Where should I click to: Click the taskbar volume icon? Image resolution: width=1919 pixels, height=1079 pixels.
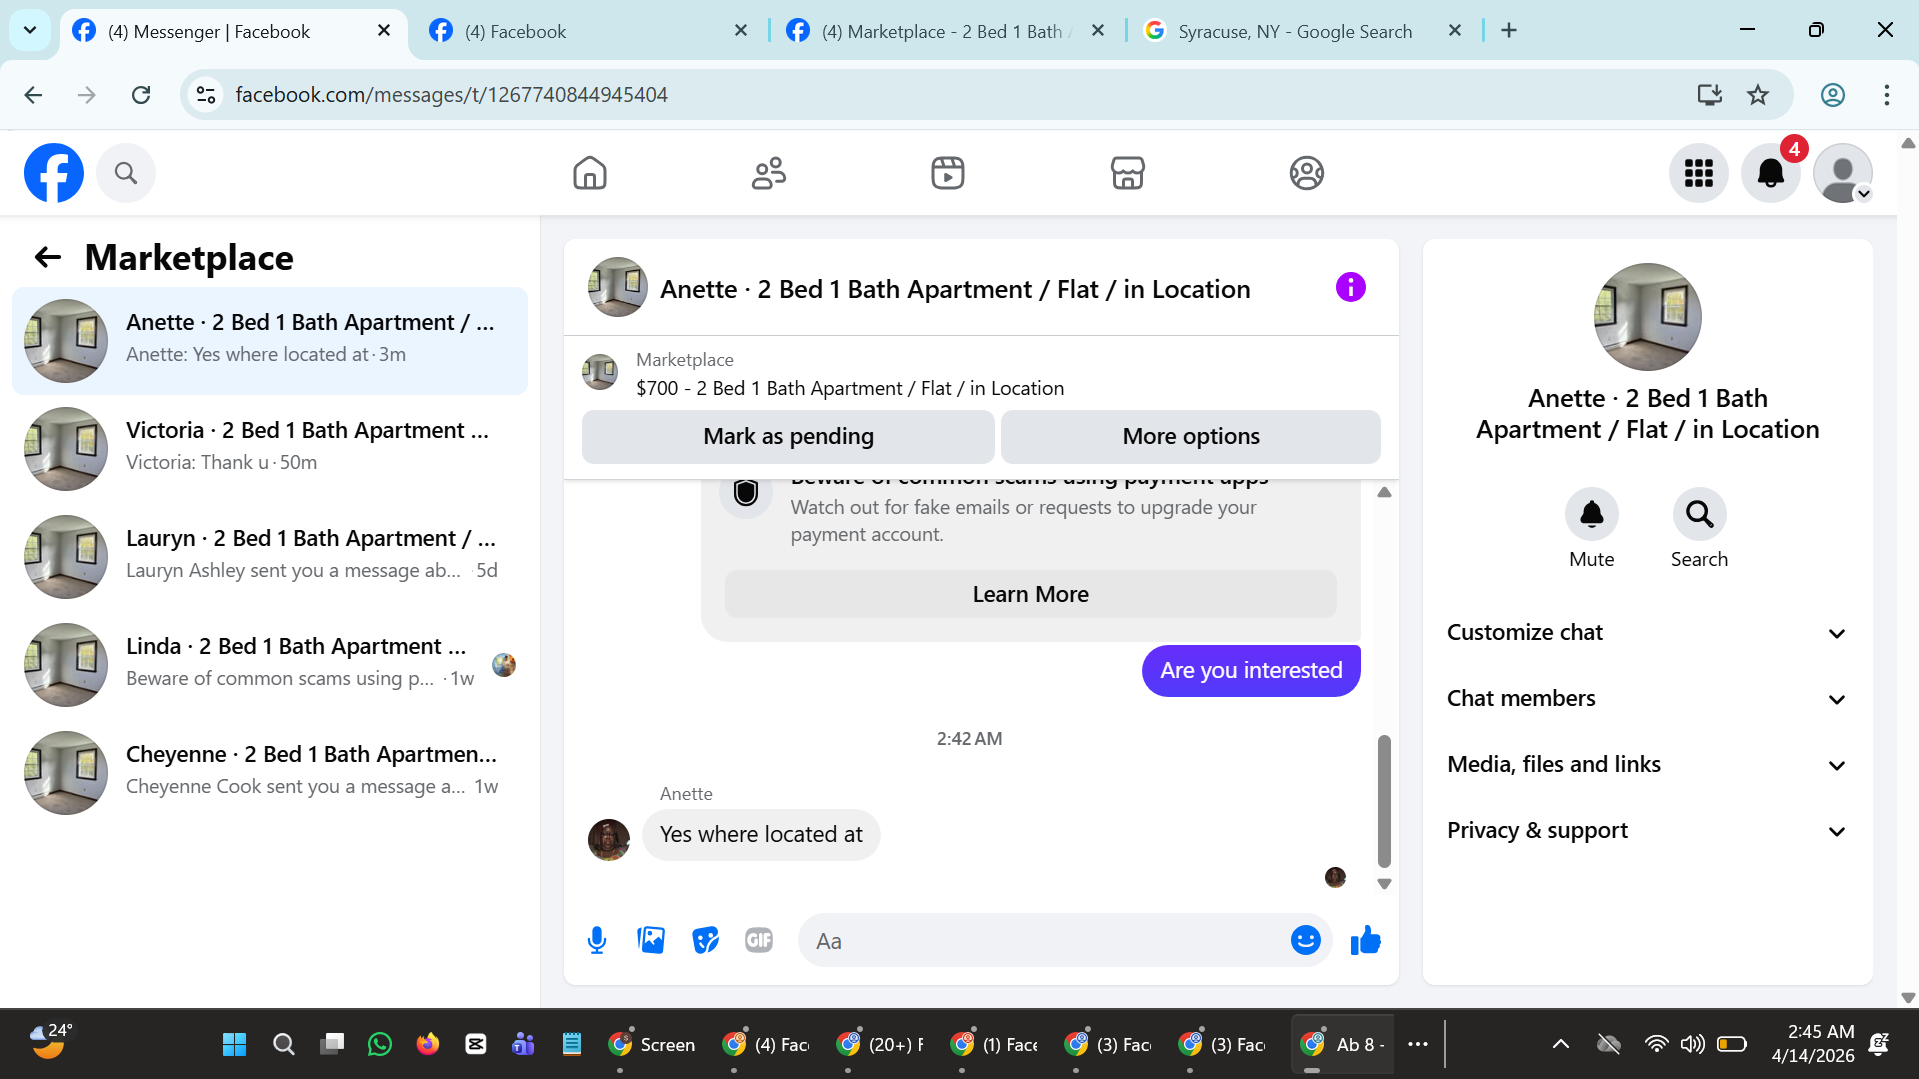[x=1692, y=1045]
